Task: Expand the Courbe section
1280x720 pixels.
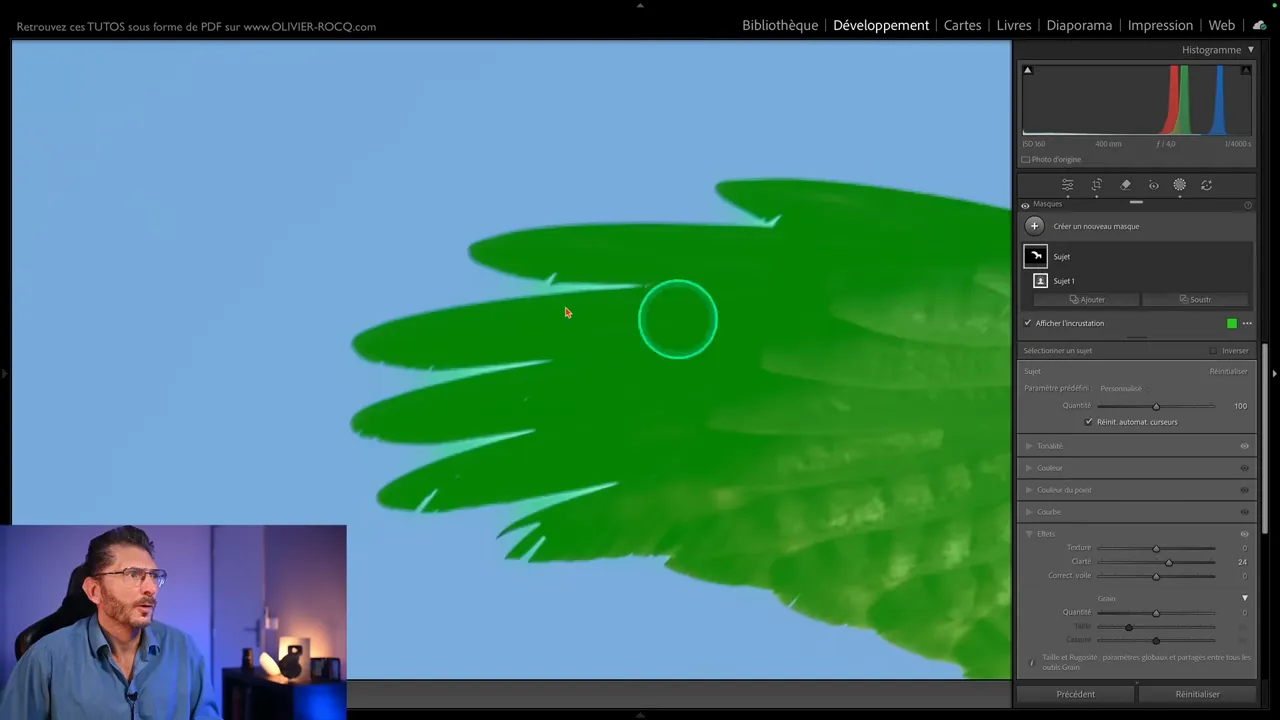Action: click(1029, 512)
